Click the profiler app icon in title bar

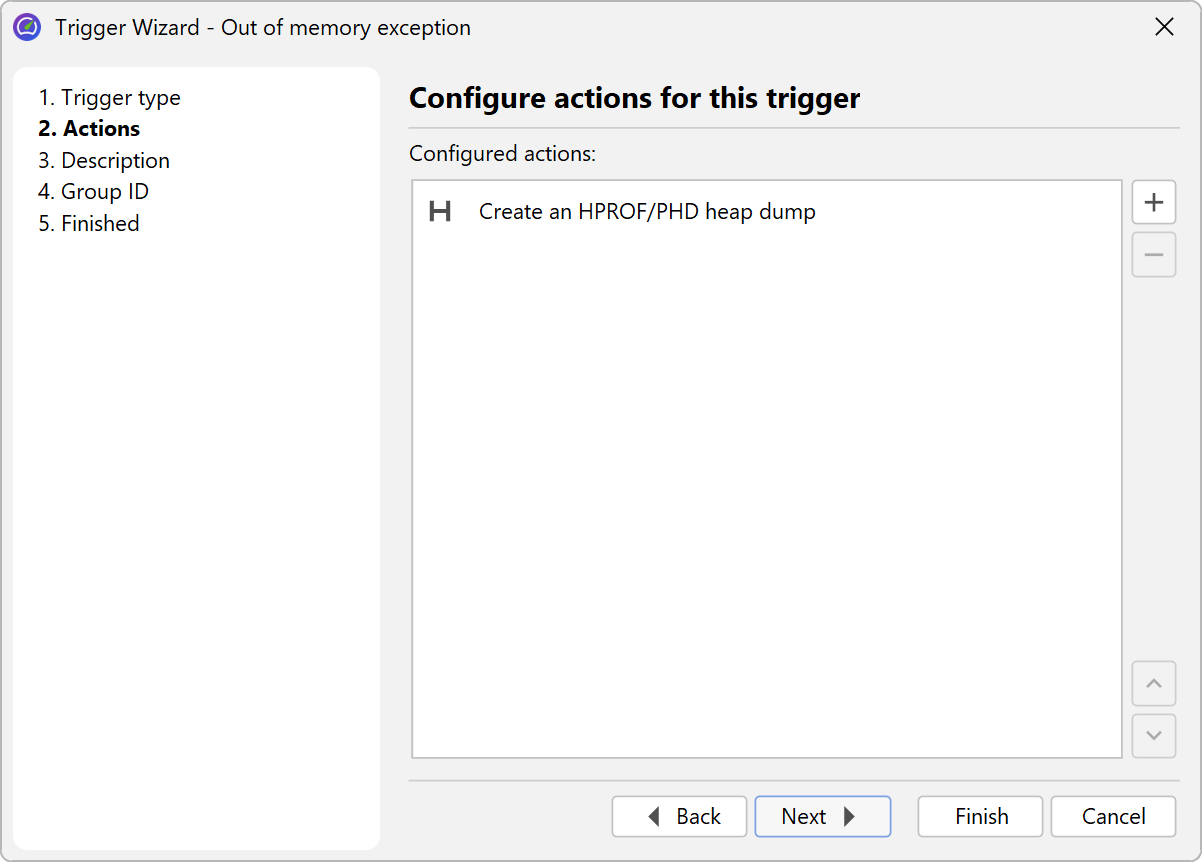27,28
